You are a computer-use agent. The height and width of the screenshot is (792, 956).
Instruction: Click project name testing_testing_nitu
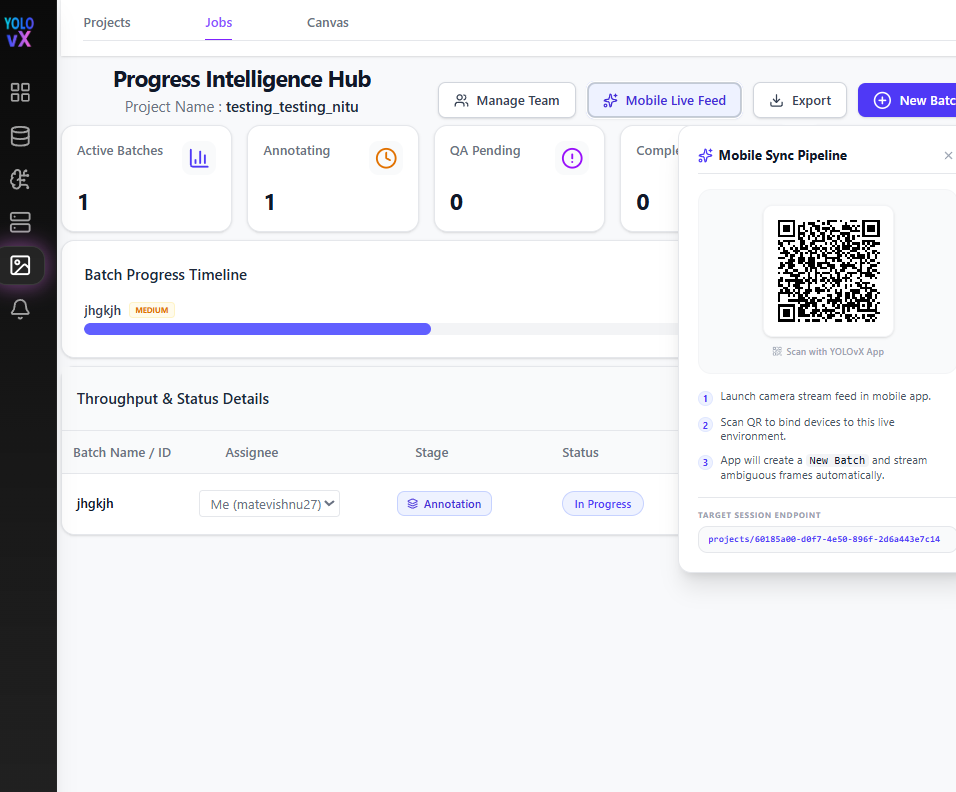[x=292, y=107]
